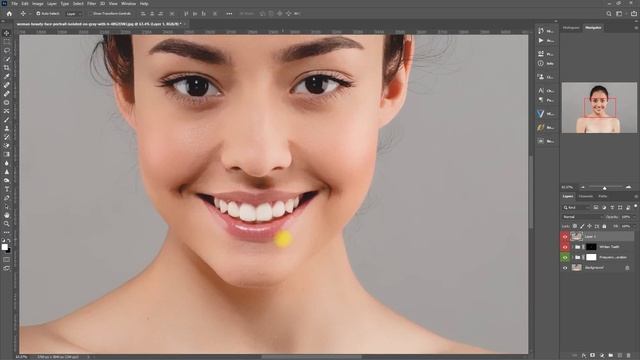Open the File menu
640x360 pixels.
coord(14,4)
